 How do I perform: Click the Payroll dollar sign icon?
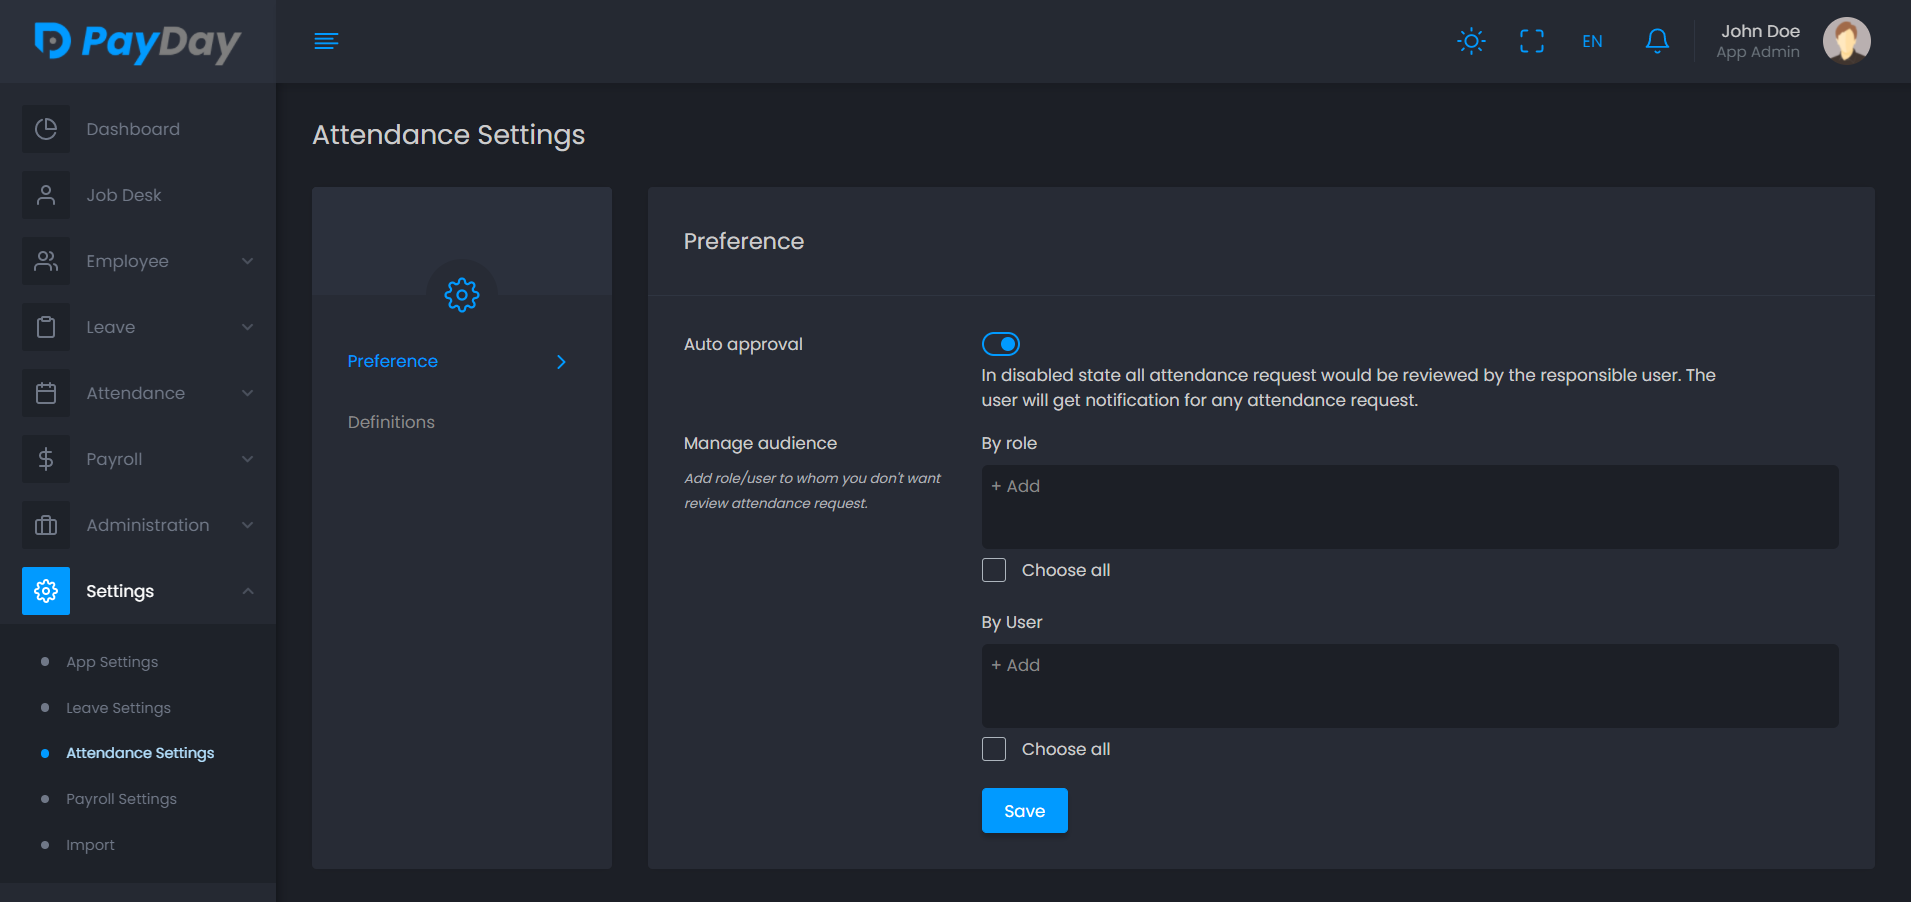tap(46, 459)
